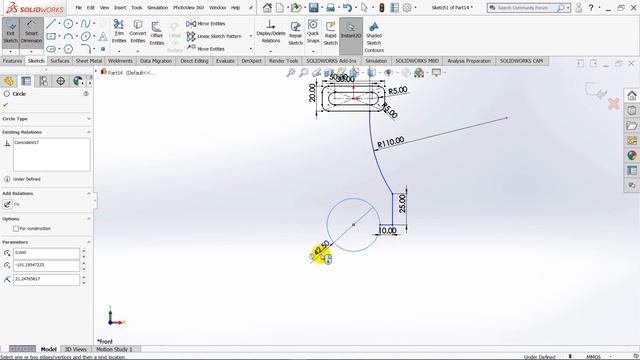Switch to the Surfaces tab

point(60,61)
